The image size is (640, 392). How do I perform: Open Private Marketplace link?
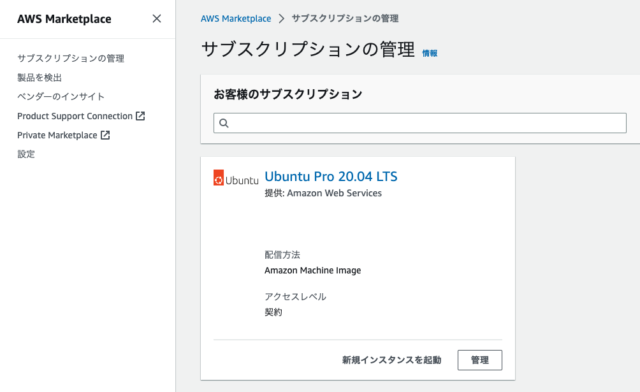coord(57,135)
